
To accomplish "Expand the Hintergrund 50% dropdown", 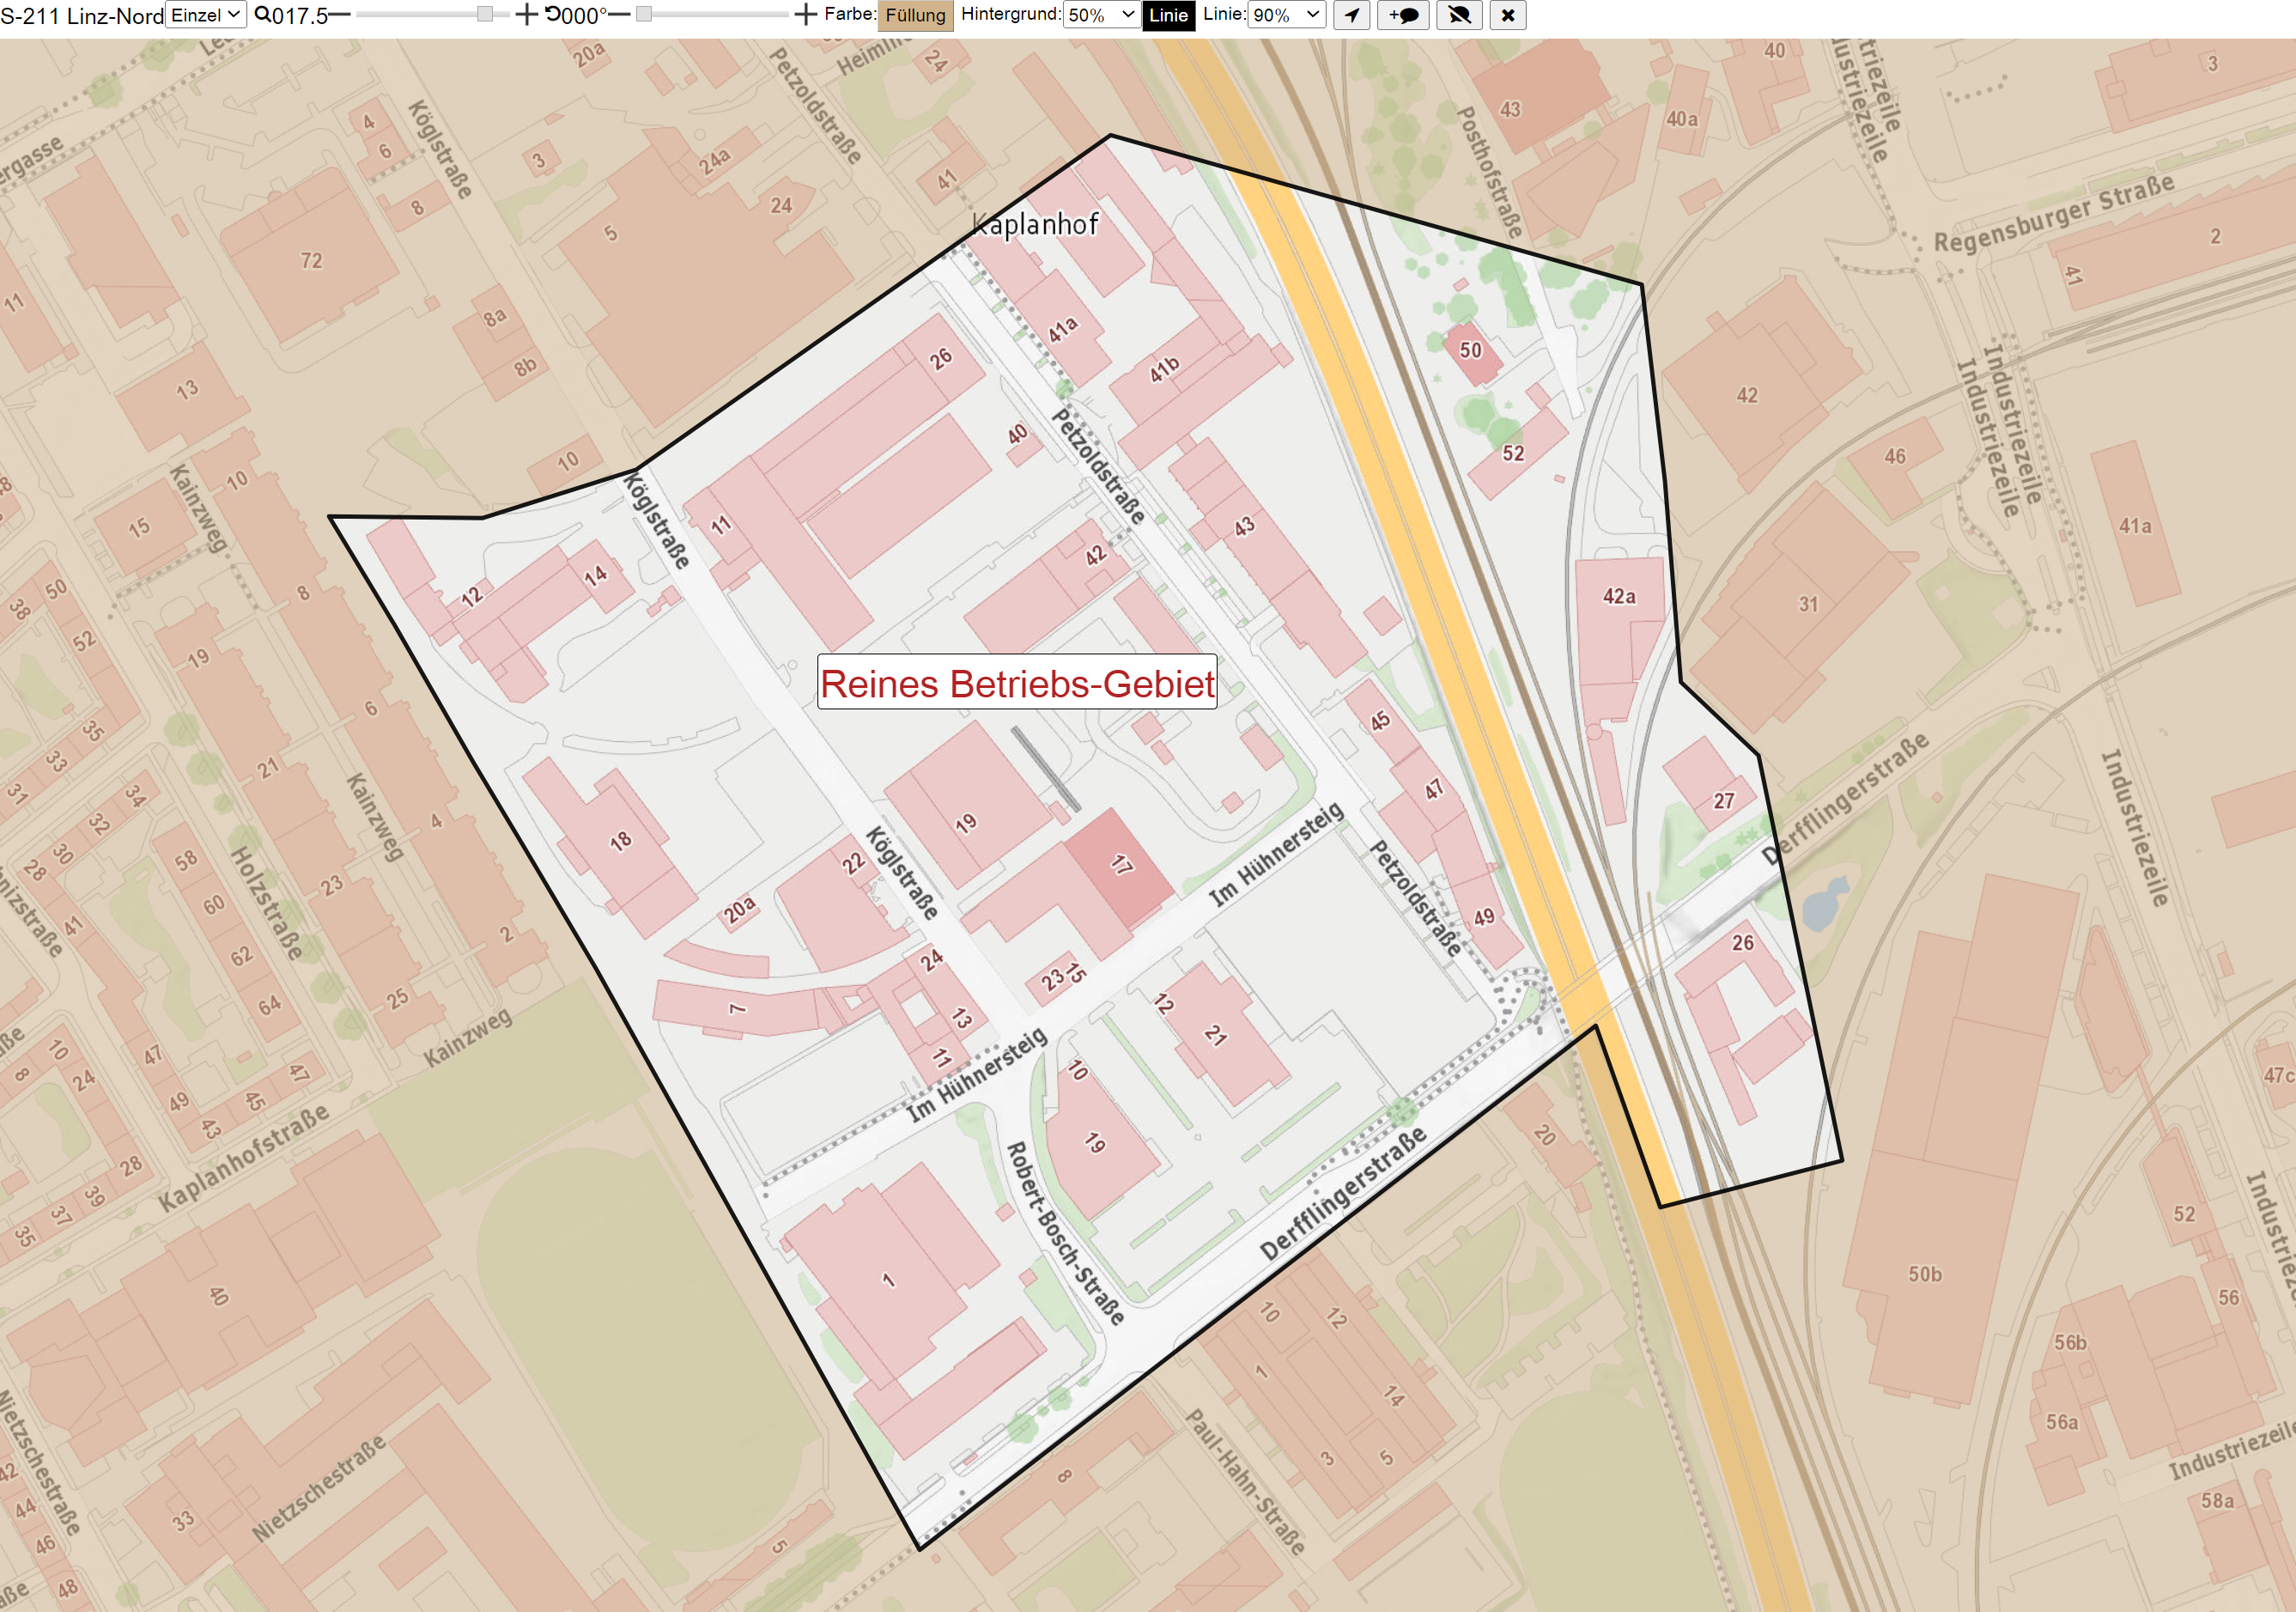I will point(1100,15).
